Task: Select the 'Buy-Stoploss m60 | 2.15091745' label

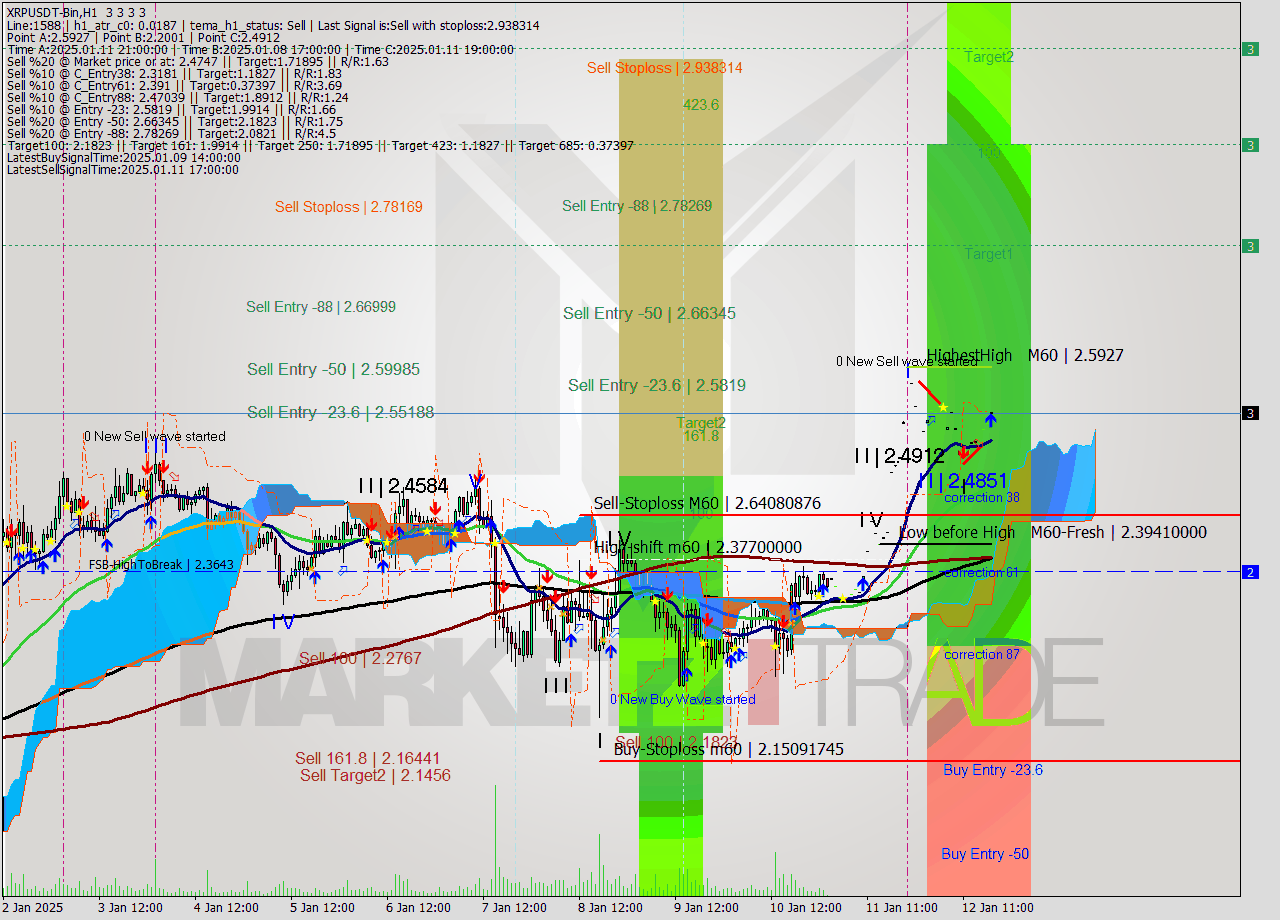Action: point(729,749)
